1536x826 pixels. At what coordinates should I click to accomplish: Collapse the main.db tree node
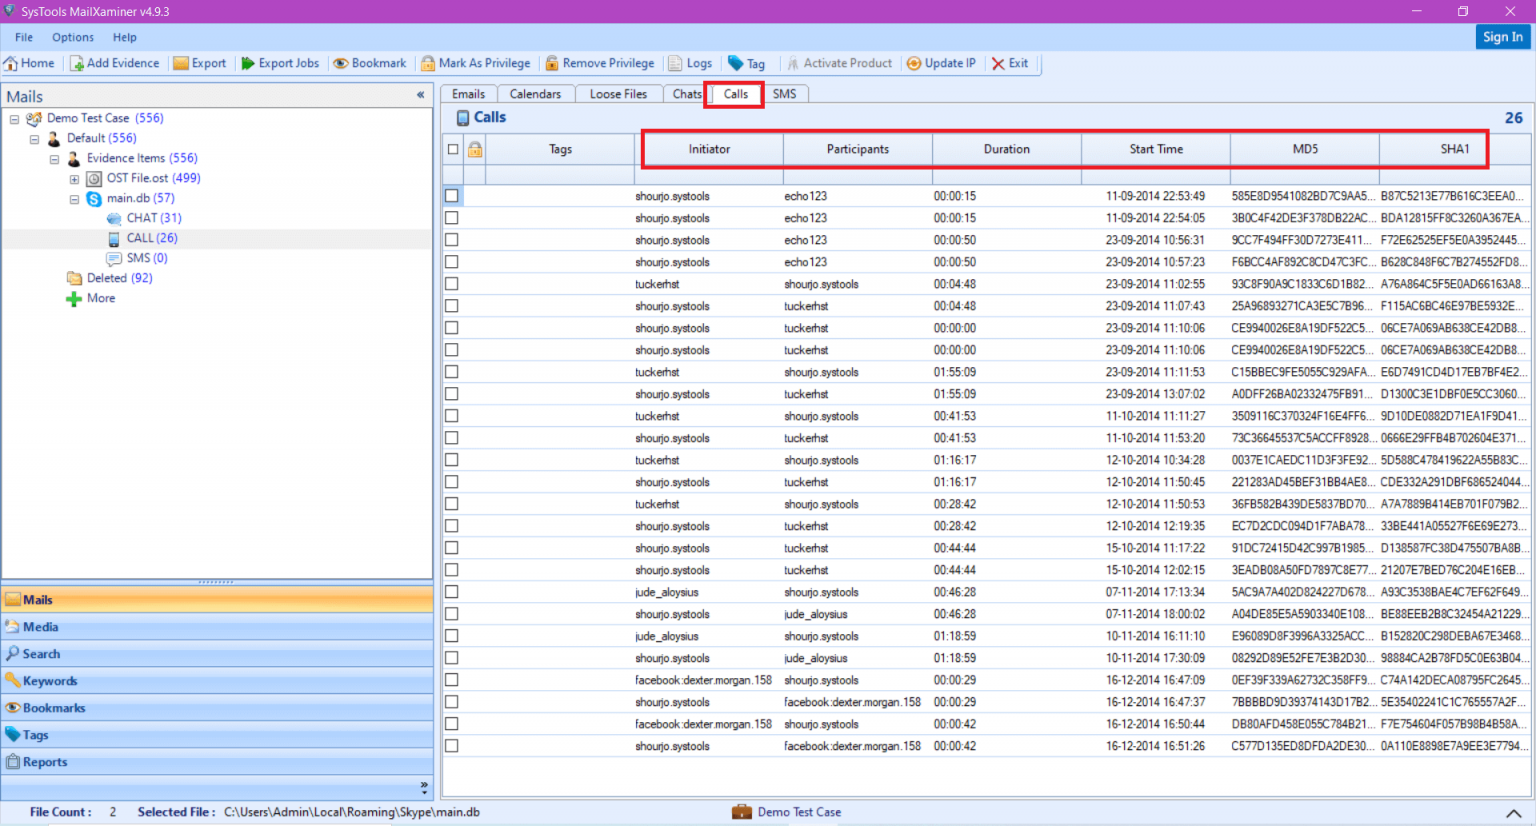click(74, 199)
